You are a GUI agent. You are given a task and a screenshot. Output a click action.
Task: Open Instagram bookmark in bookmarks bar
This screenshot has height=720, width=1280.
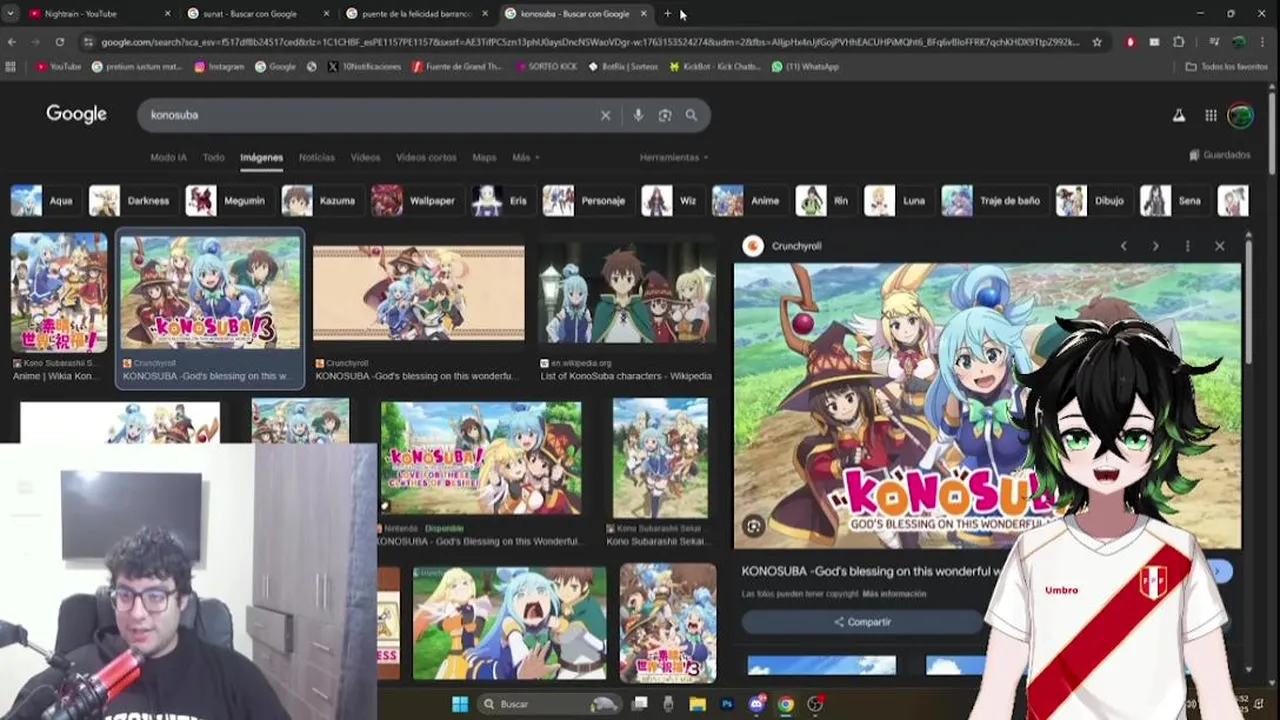(219, 67)
